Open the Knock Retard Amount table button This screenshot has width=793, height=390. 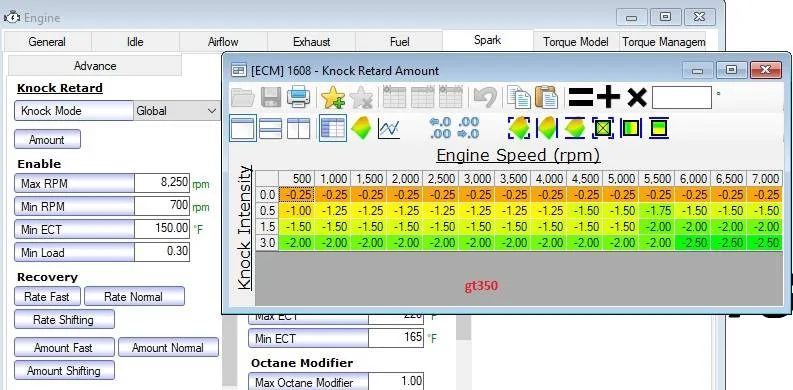point(47,140)
